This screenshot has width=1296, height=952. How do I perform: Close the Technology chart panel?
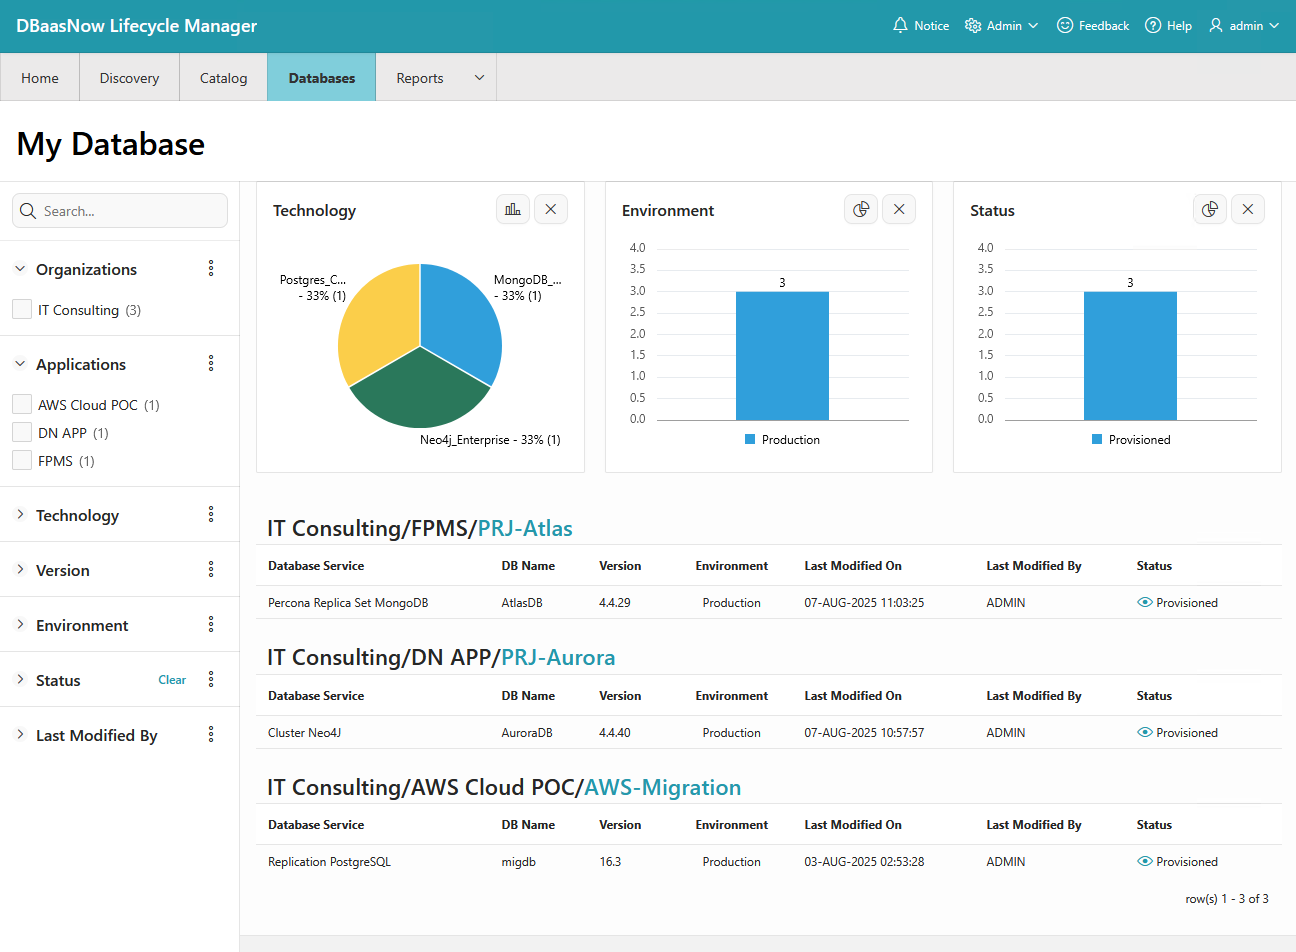tap(551, 209)
